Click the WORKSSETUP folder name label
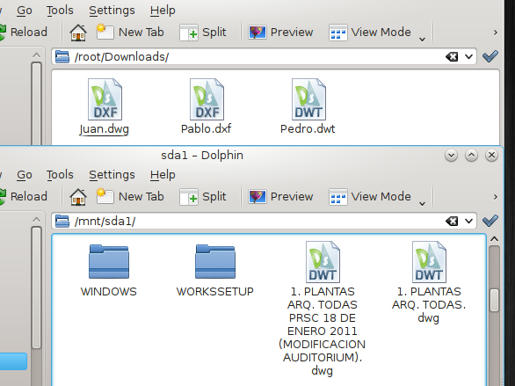This screenshot has width=515, height=386. click(x=215, y=292)
